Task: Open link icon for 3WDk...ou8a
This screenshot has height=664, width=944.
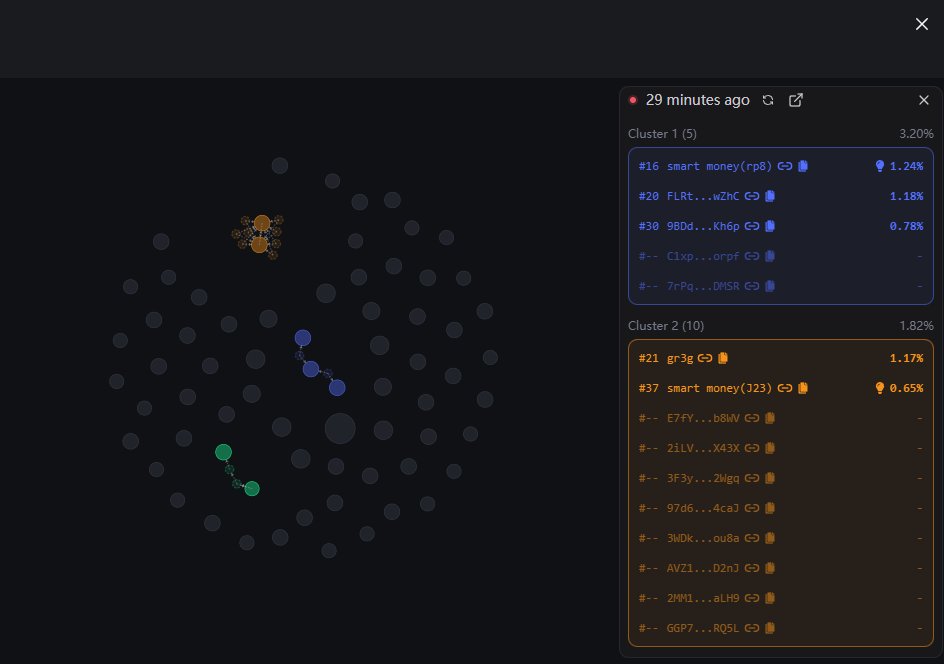Action: 751,539
